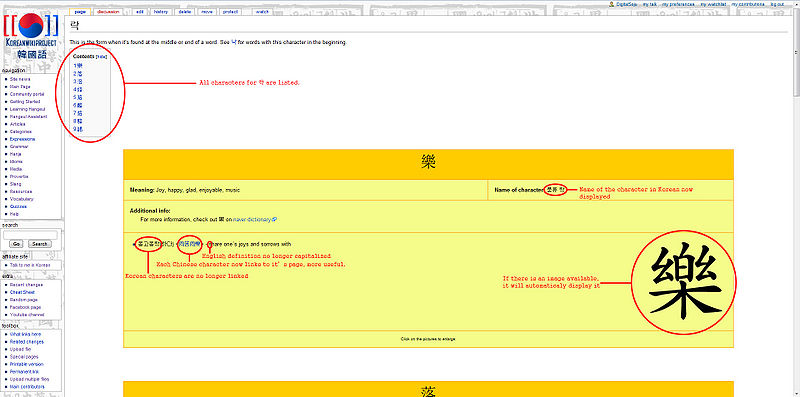Open the history tab
800x397 pixels.
point(160,11)
